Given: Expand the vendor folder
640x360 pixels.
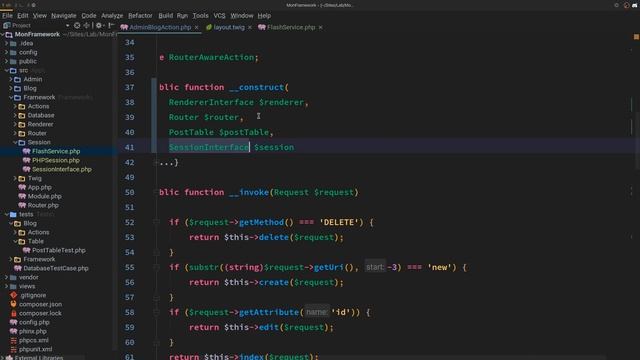Looking at the screenshot, I should pos(6,277).
